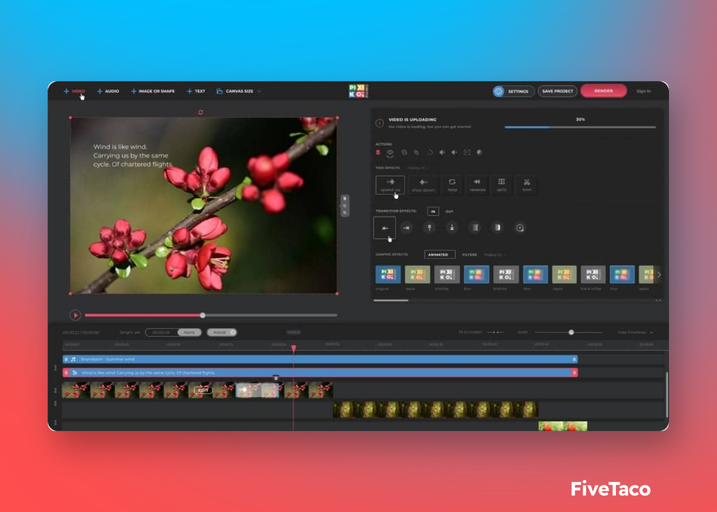This screenshot has width=717, height=512.
Task: Open the Sign in link
Action: pos(643,91)
